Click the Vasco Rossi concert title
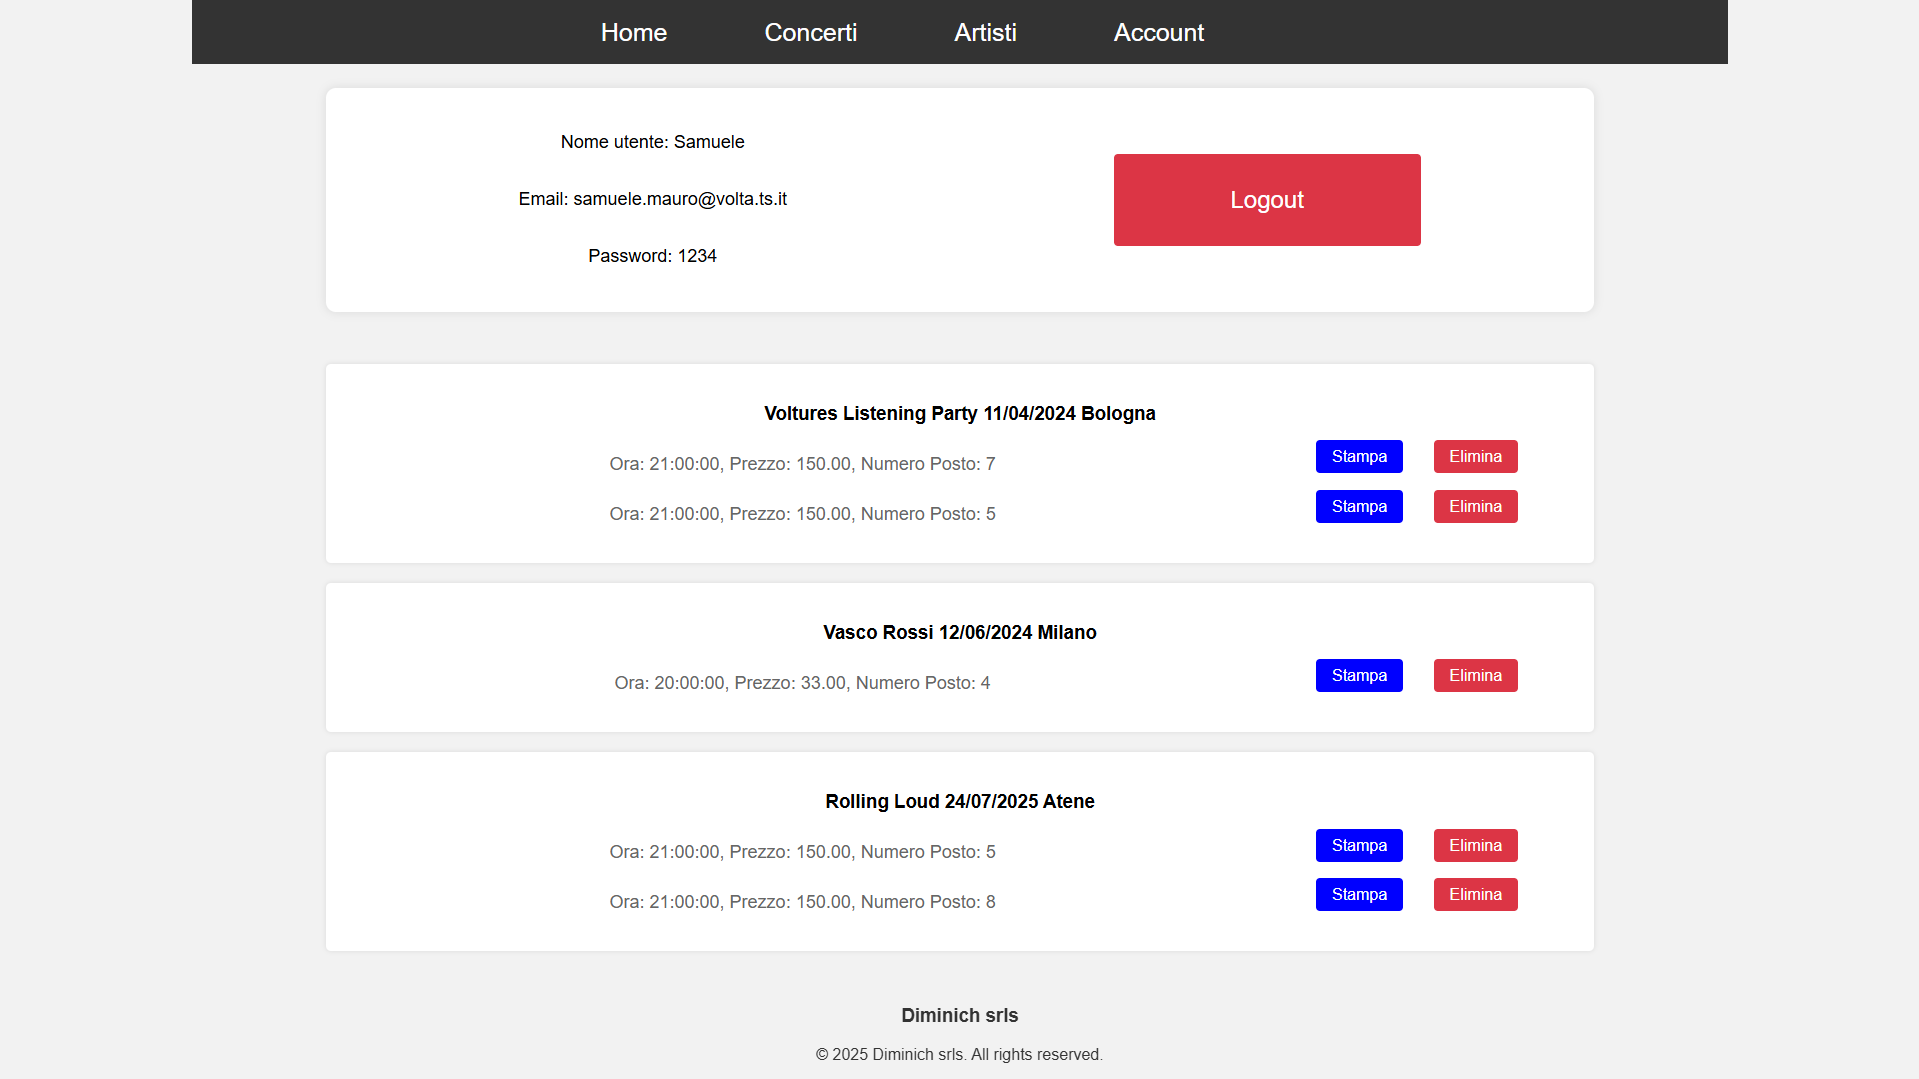The height and width of the screenshot is (1079, 1919). click(959, 632)
